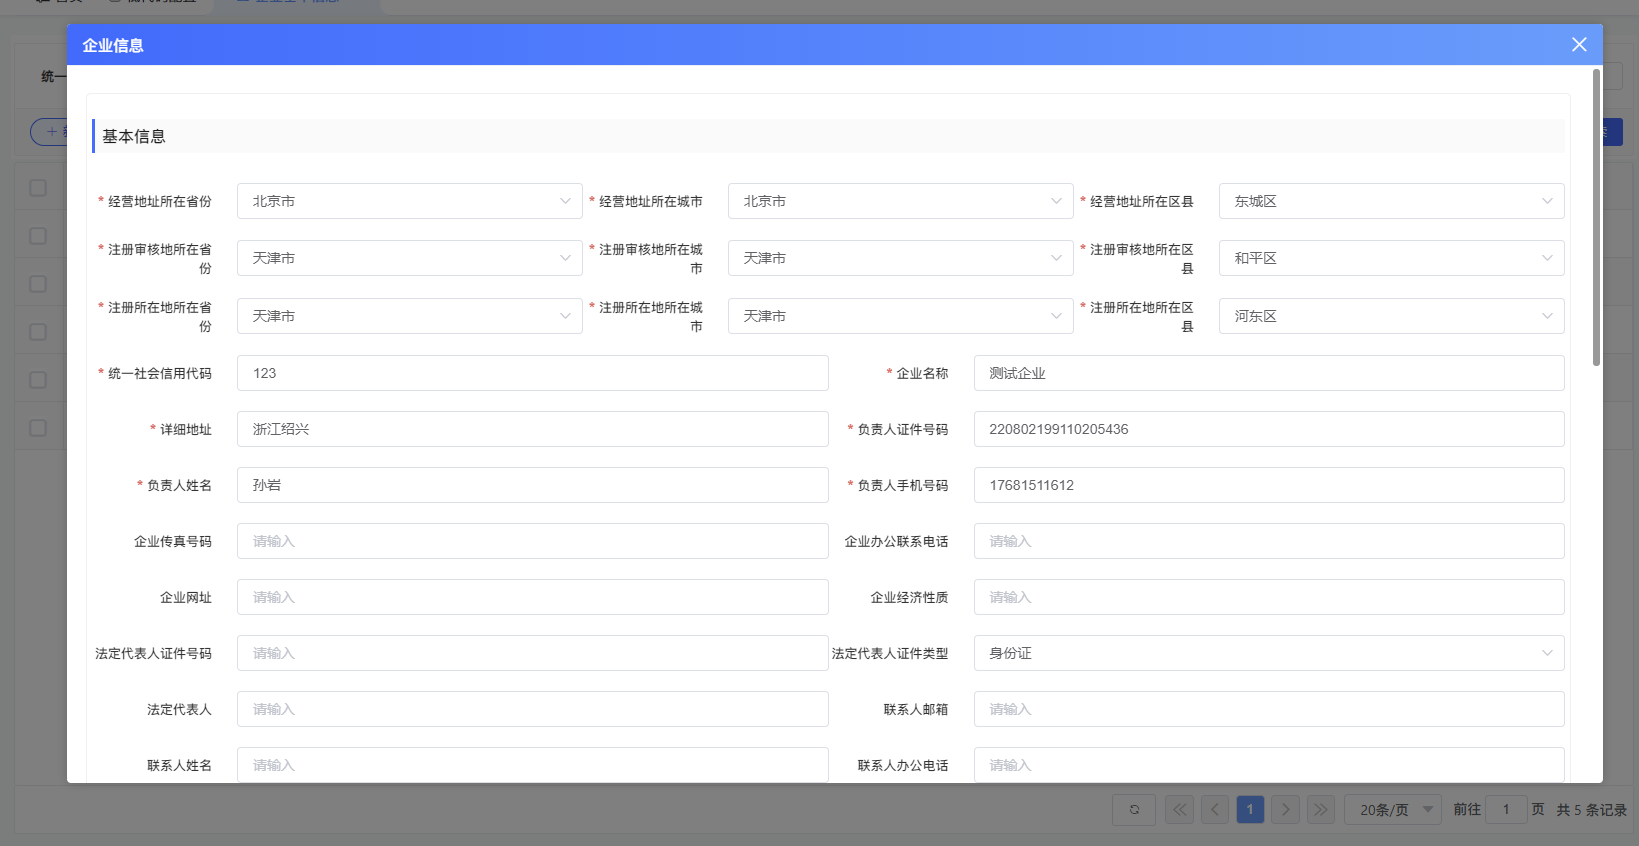Click the 法定代表人 name input field
Image resolution: width=1639 pixels, height=846 pixels.
(532, 709)
